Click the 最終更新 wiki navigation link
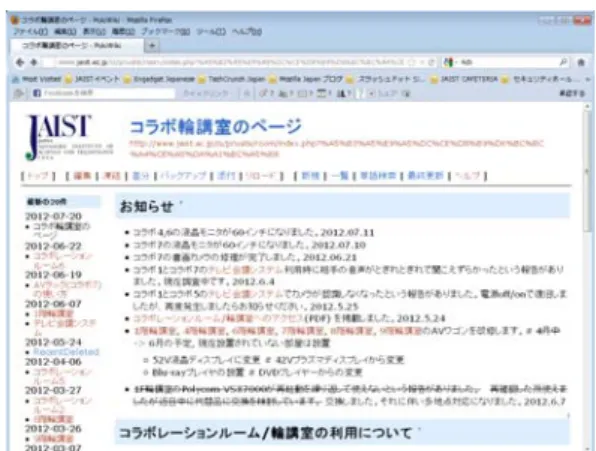Image resolution: width=596 pixels, height=451 pixels. point(425,176)
